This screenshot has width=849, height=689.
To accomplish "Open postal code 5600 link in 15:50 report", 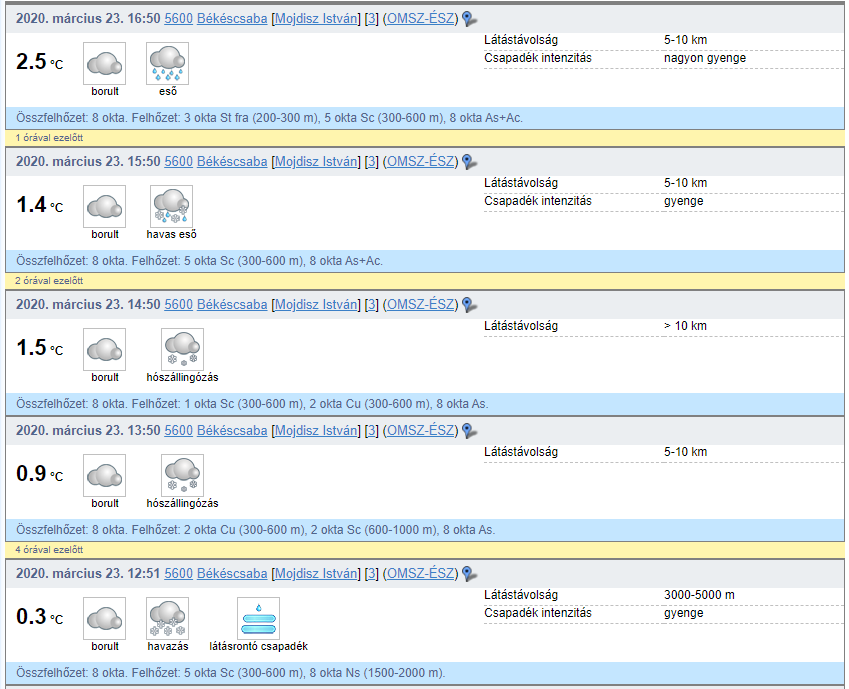I will 179,162.
